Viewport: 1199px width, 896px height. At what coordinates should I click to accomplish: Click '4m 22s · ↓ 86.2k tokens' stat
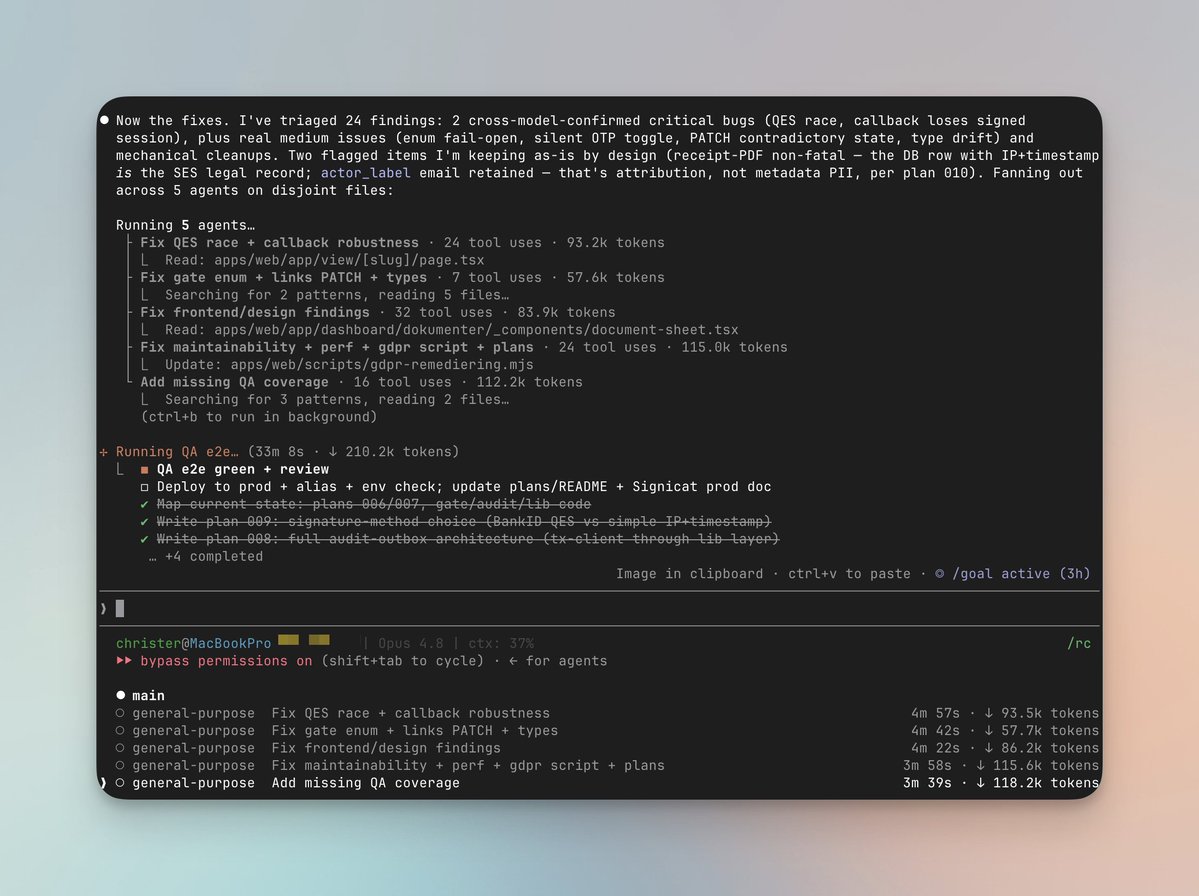pyautogui.click(x=1005, y=748)
